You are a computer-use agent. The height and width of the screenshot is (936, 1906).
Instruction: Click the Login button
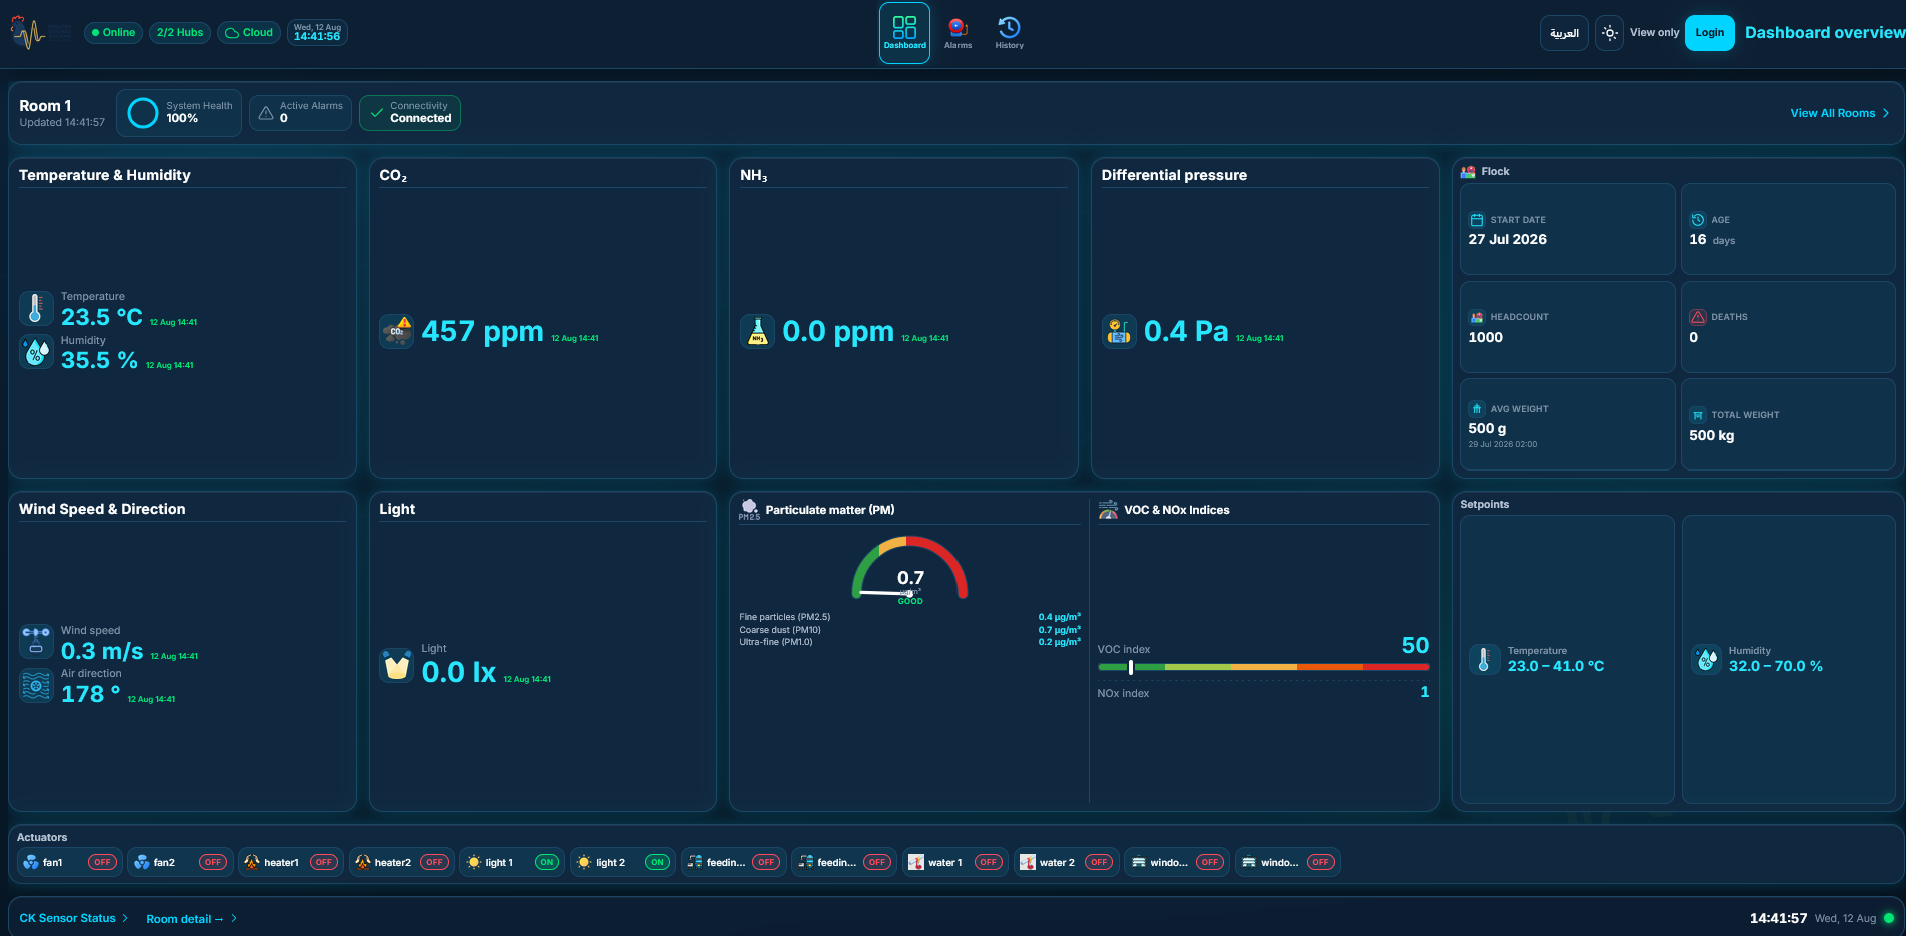click(1709, 33)
